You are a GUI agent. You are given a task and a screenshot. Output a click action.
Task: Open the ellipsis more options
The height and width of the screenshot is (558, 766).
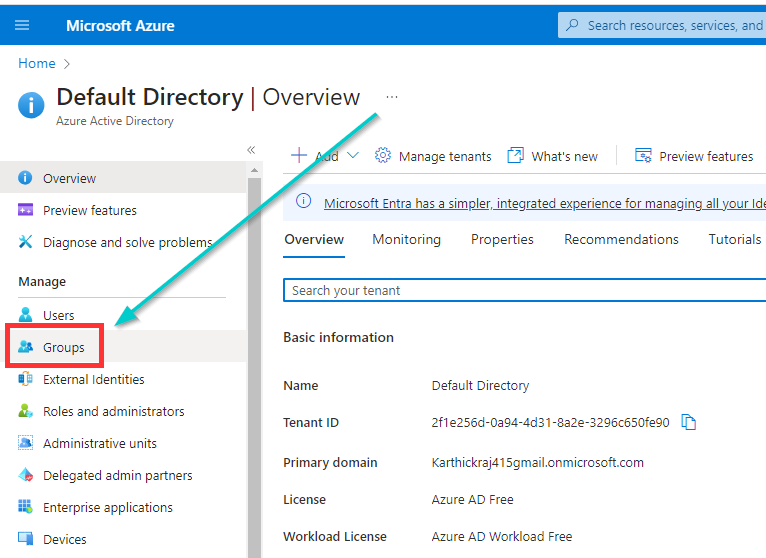tap(392, 97)
